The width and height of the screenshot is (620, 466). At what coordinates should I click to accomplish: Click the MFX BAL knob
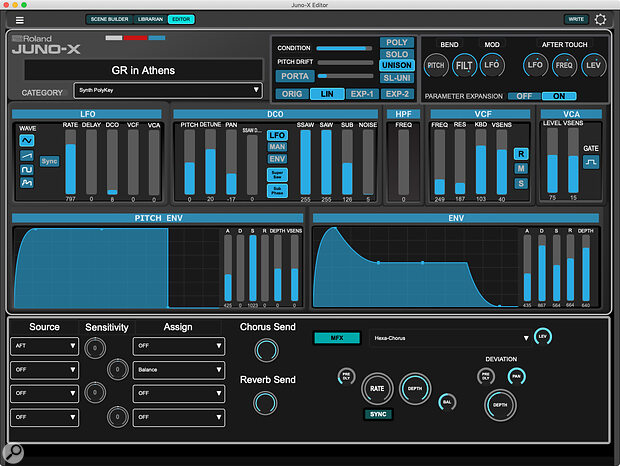pyautogui.click(x=447, y=402)
